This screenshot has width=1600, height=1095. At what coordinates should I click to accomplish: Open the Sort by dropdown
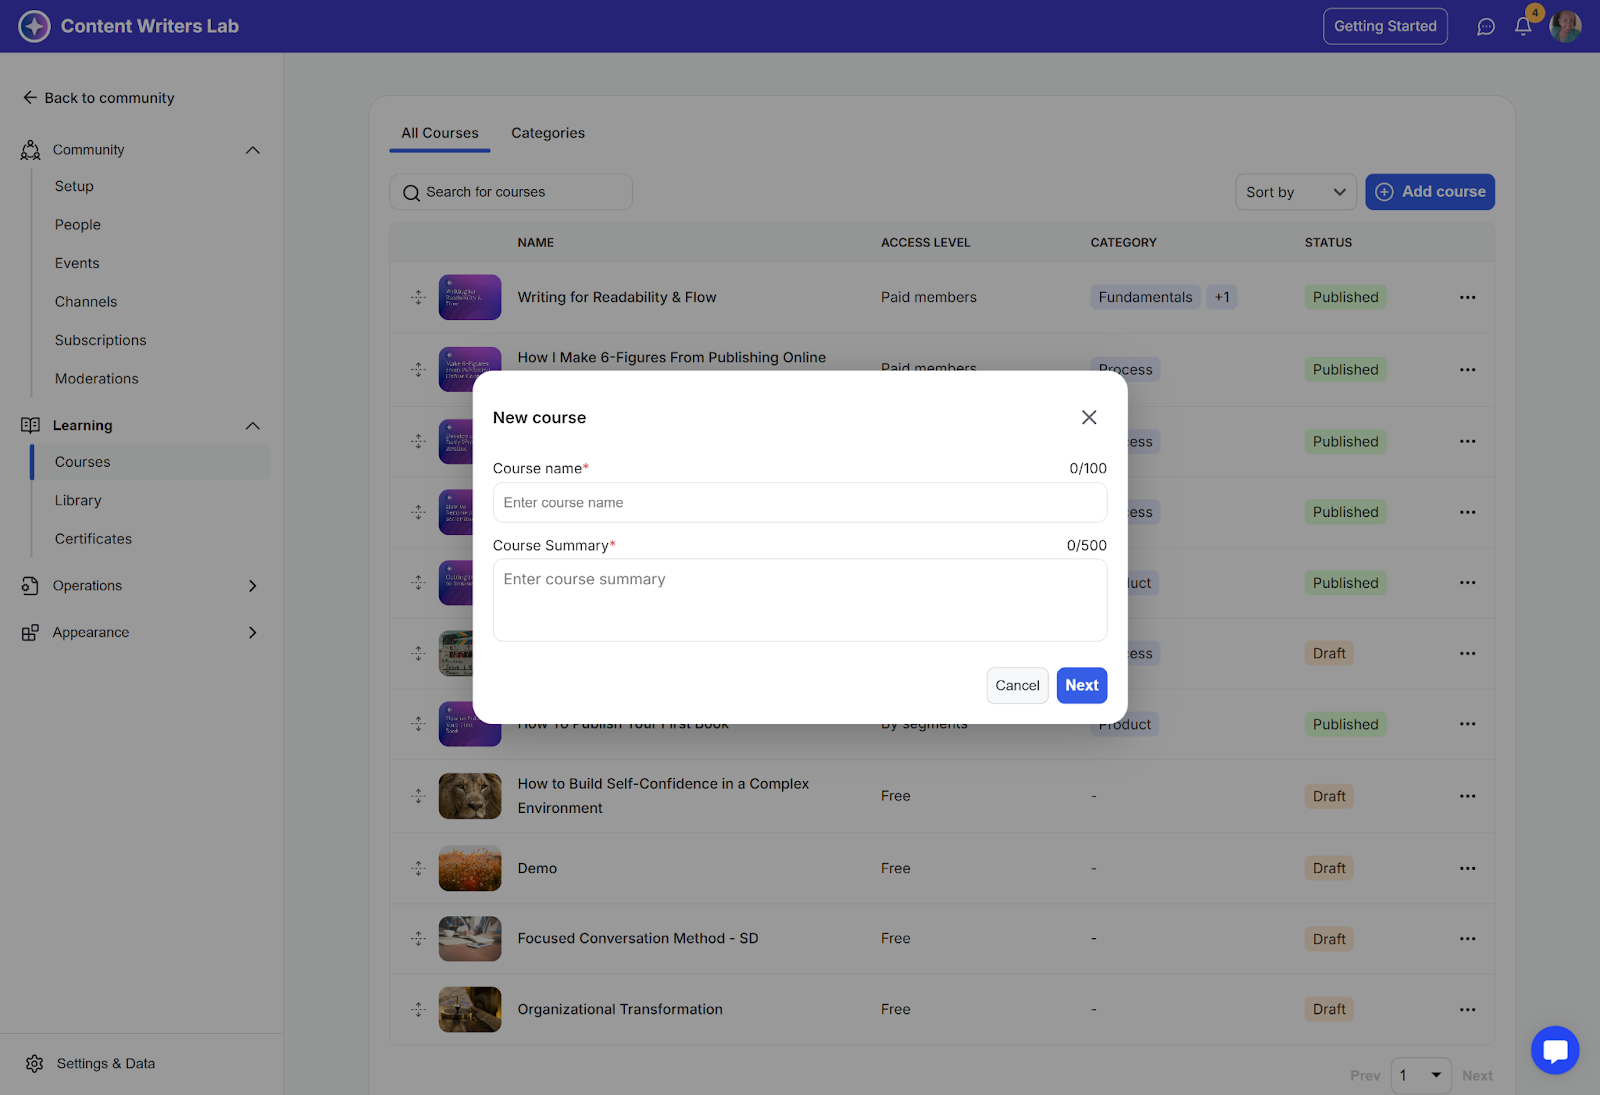(x=1295, y=192)
